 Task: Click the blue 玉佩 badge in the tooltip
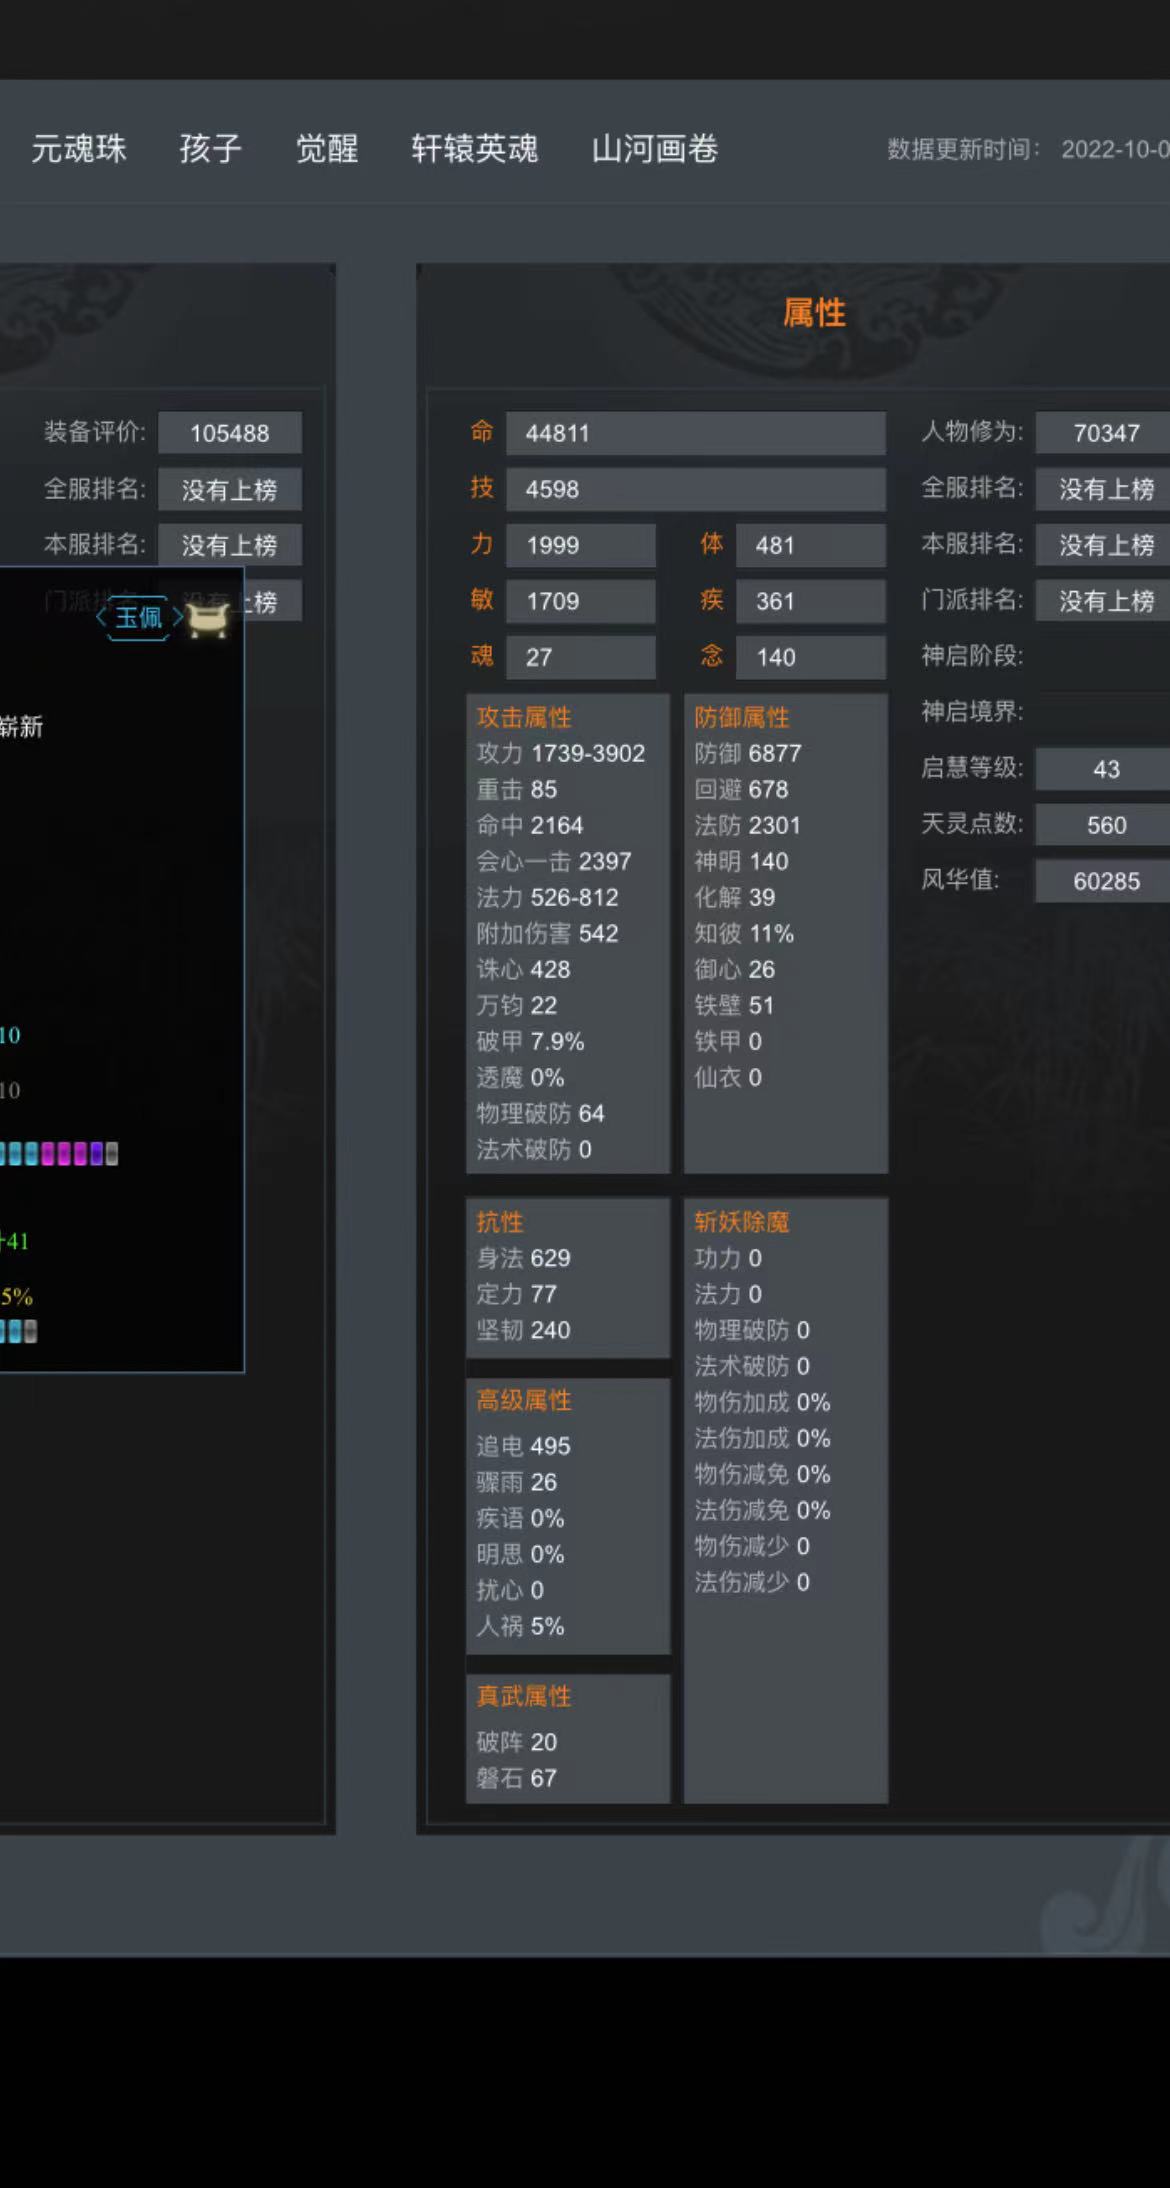click(x=138, y=617)
